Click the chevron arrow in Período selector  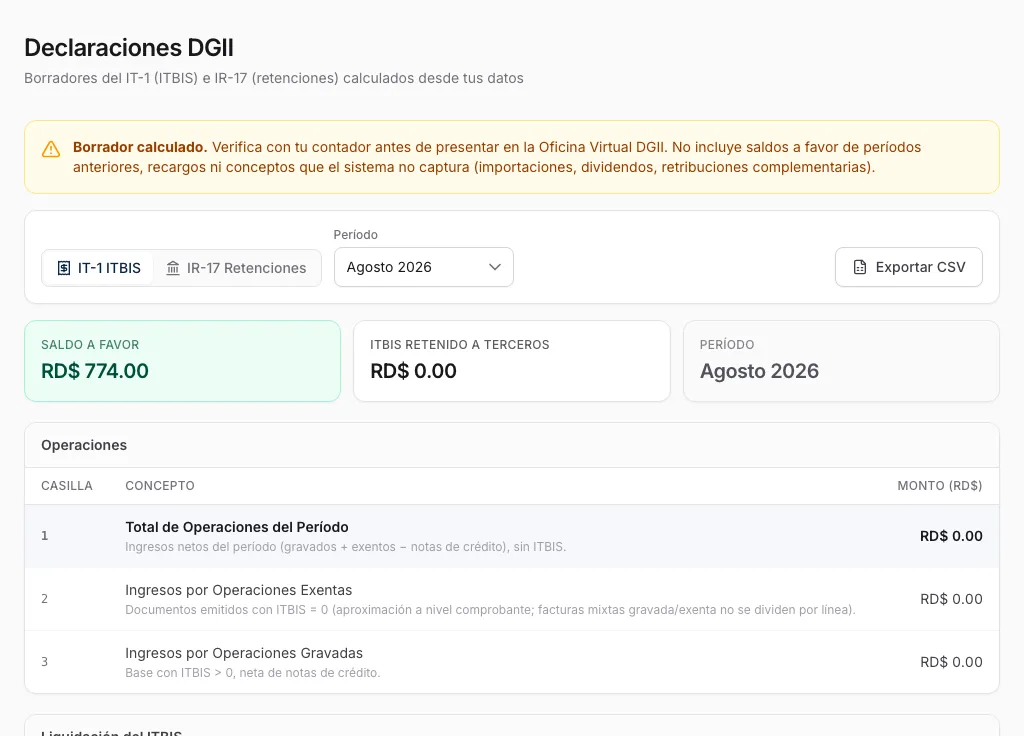point(495,267)
